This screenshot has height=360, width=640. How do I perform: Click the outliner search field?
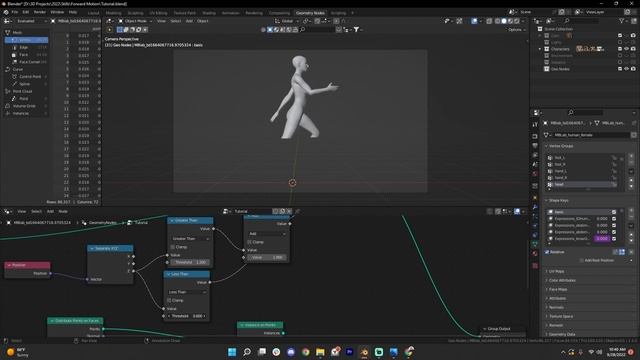click(x=581, y=21)
